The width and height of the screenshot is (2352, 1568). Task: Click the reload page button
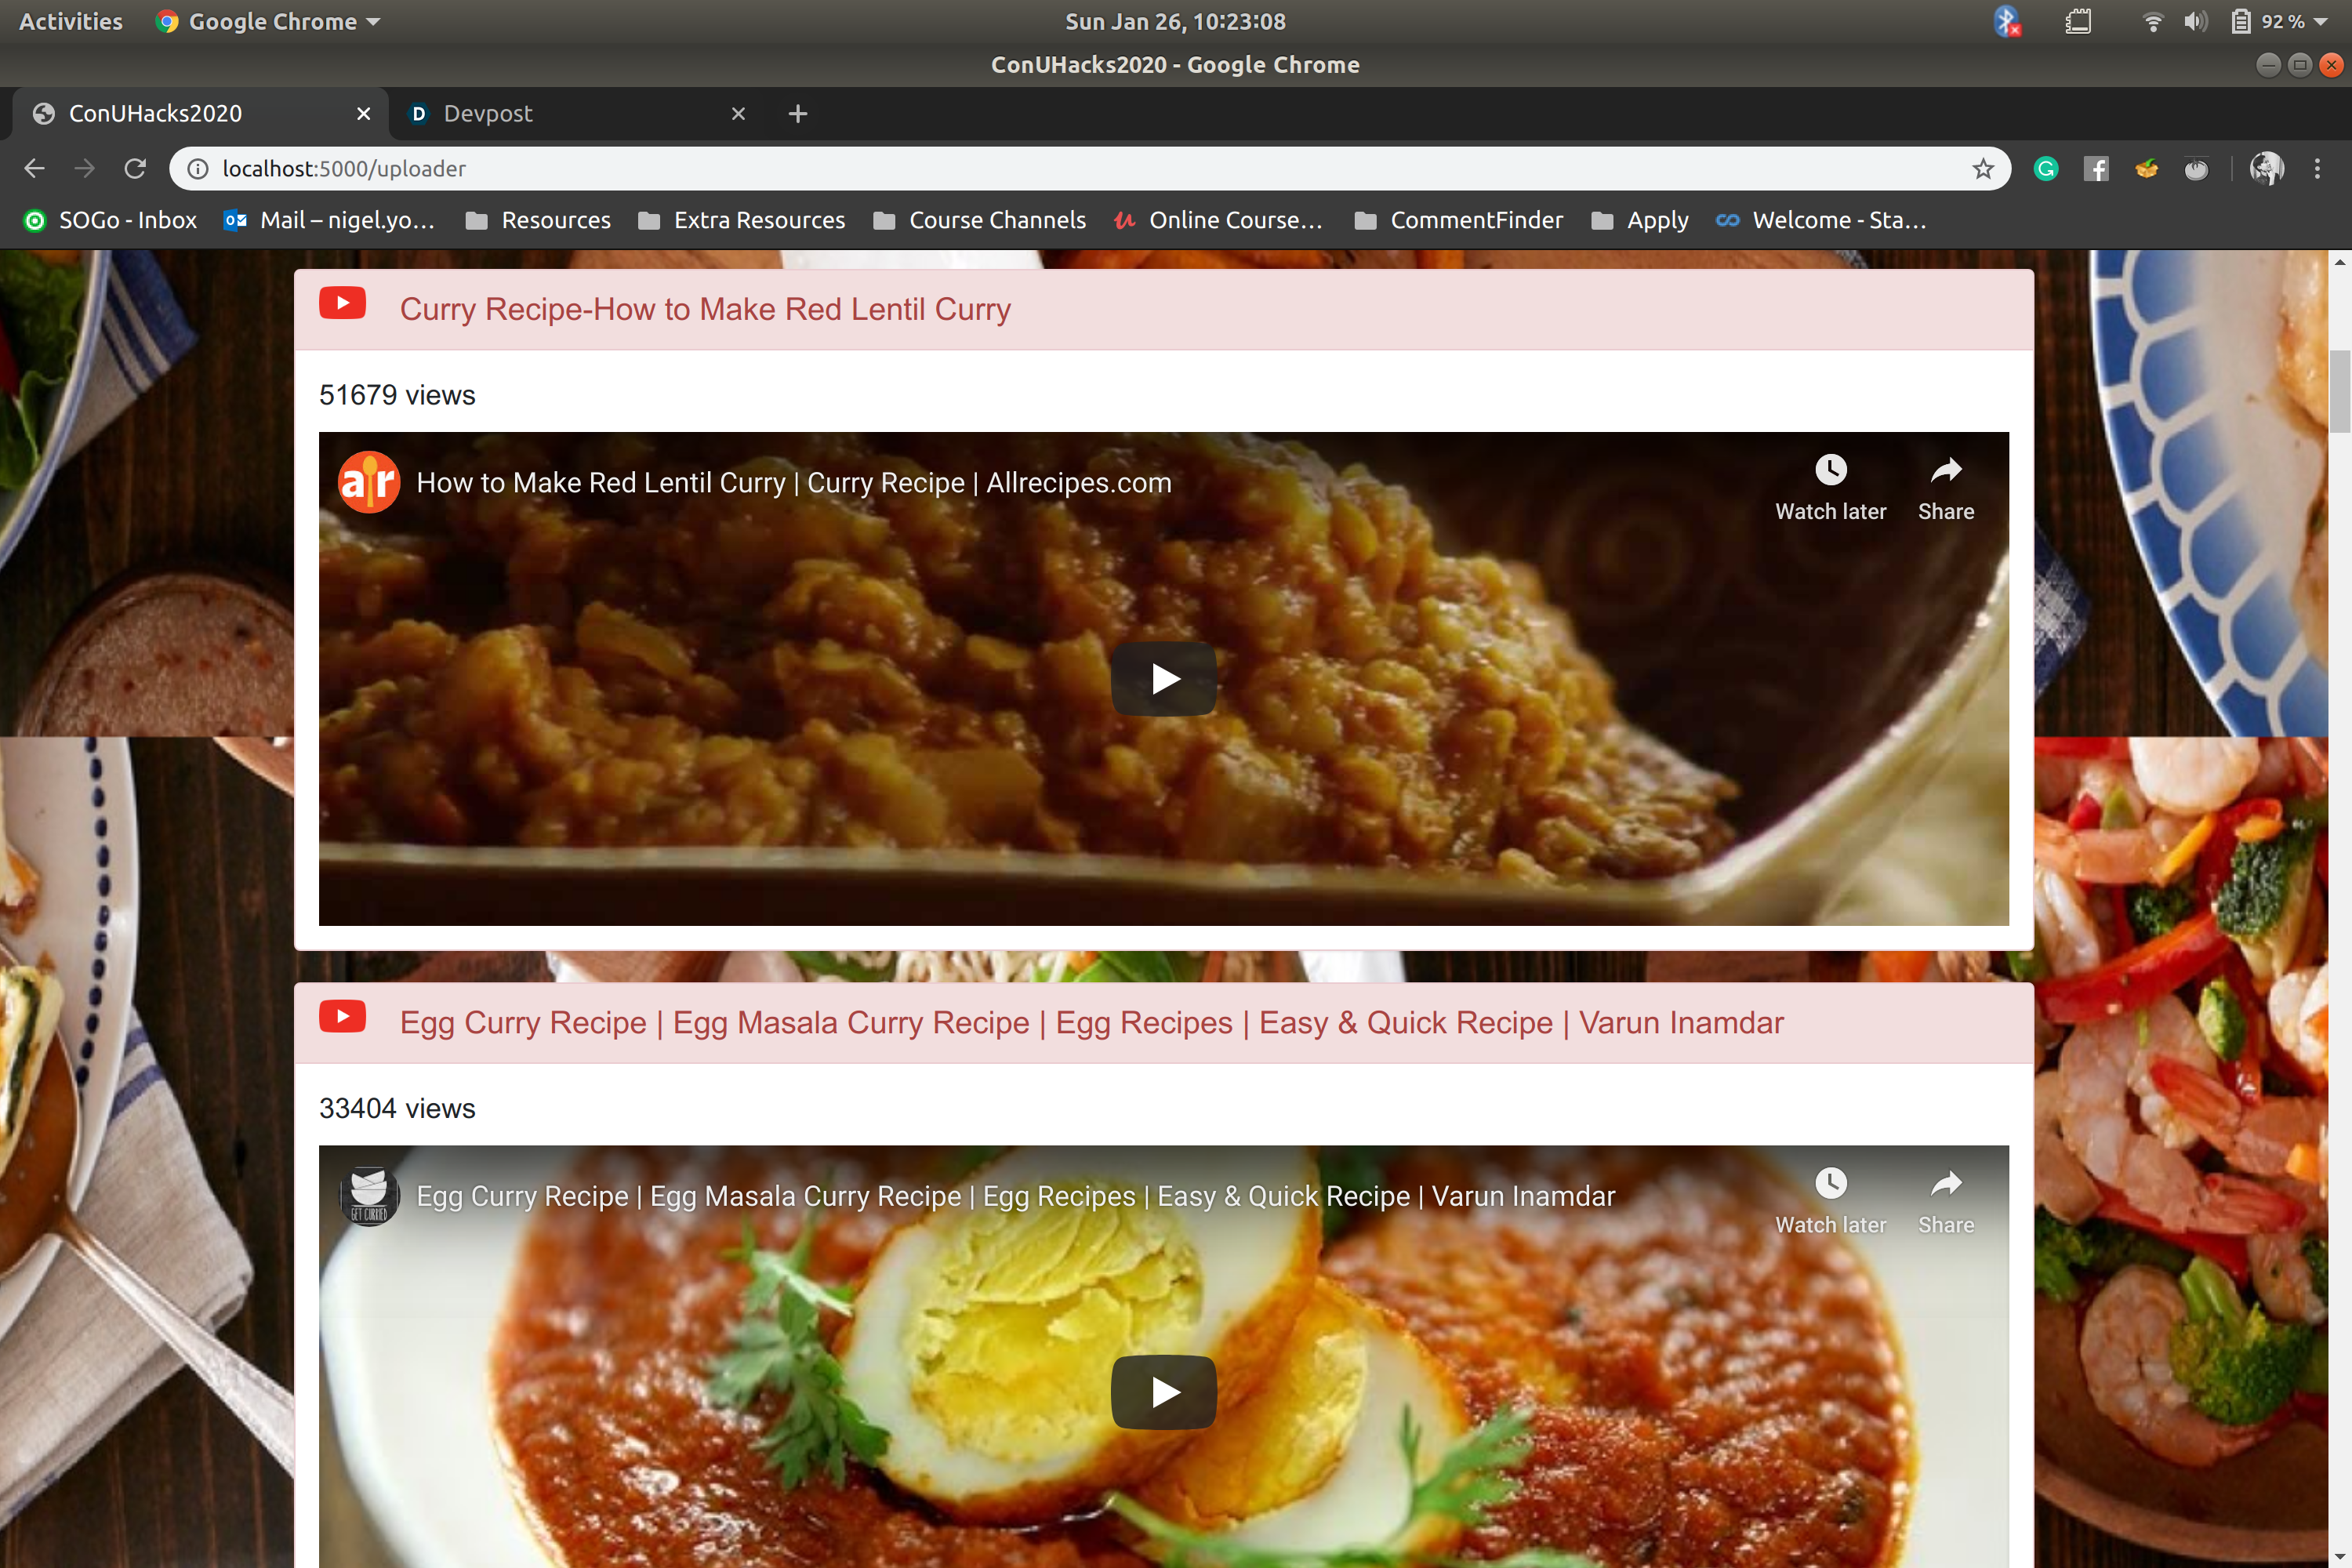[135, 169]
